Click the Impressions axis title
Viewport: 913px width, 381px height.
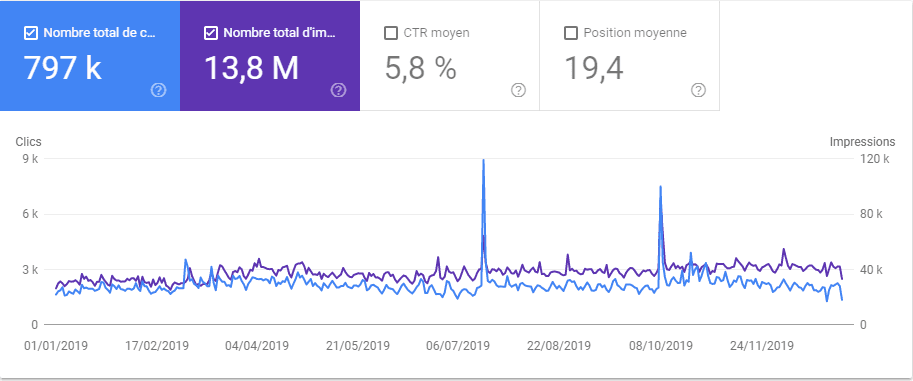pyautogui.click(x=862, y=142)
